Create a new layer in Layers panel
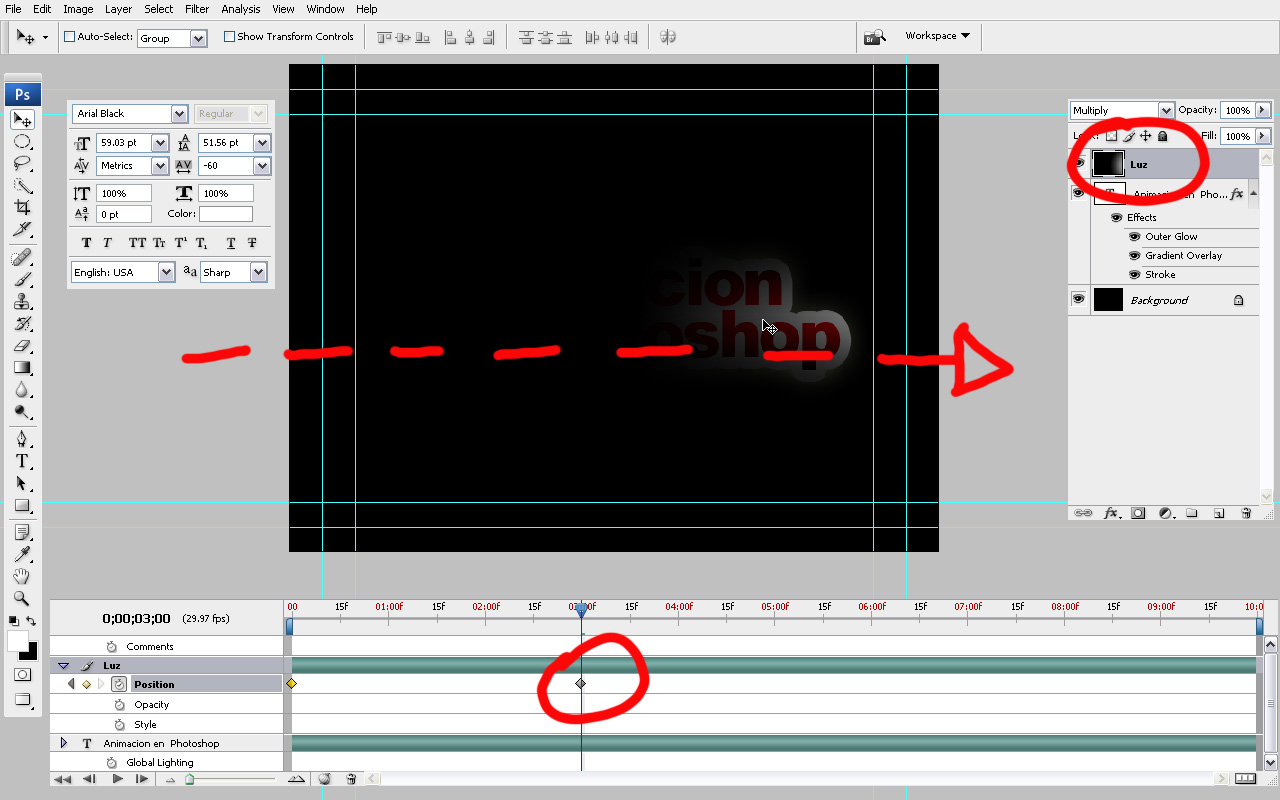Image resolution: width=1280 pixels, height=800 pixels. pos(1219,513)
